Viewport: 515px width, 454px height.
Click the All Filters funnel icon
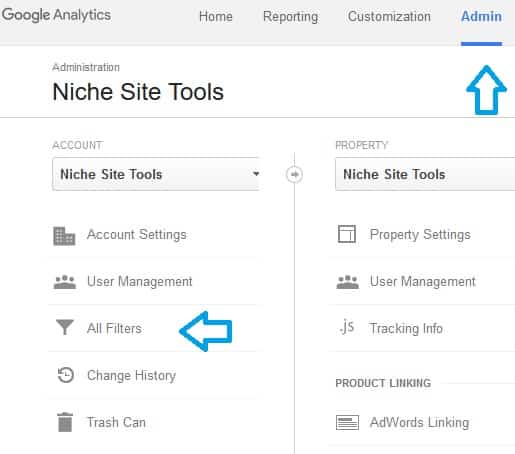point(65,327)
